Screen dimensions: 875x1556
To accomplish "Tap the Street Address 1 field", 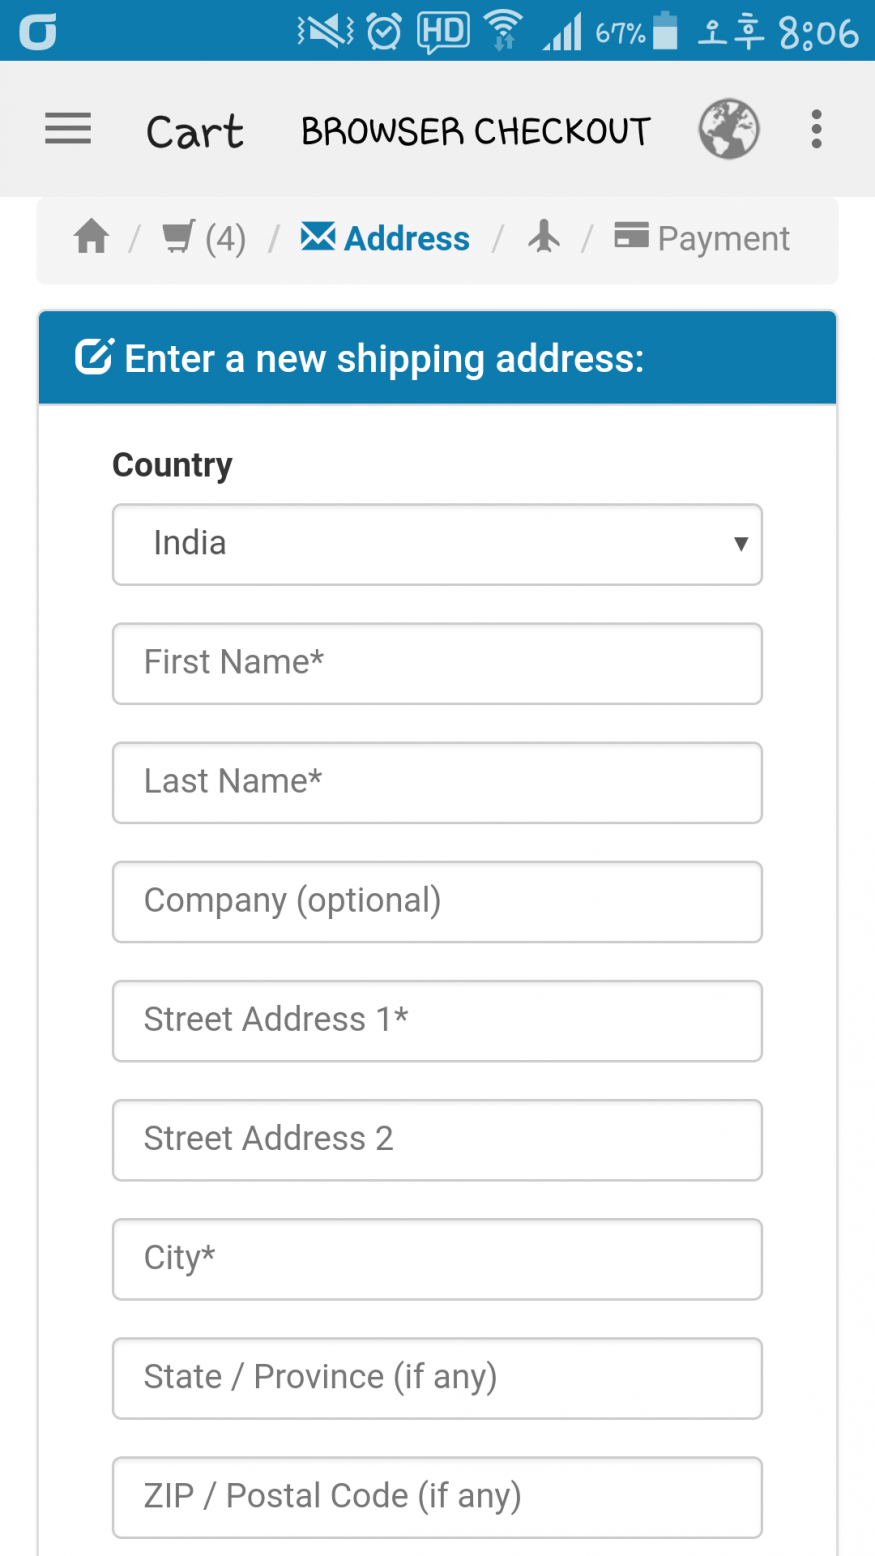I will click(x=437, y=1020).
